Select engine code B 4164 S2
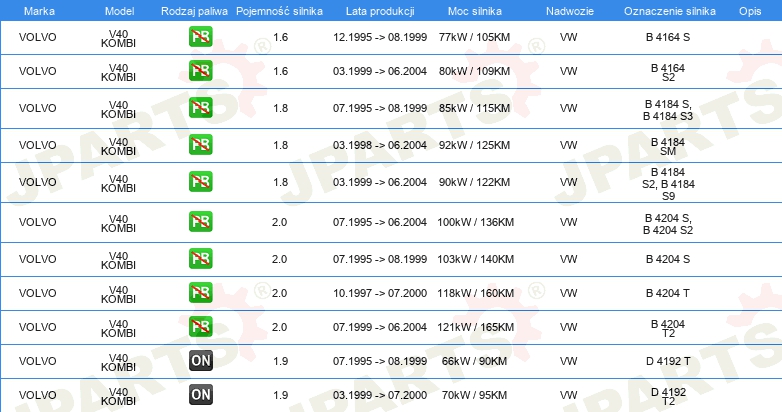 668,72
